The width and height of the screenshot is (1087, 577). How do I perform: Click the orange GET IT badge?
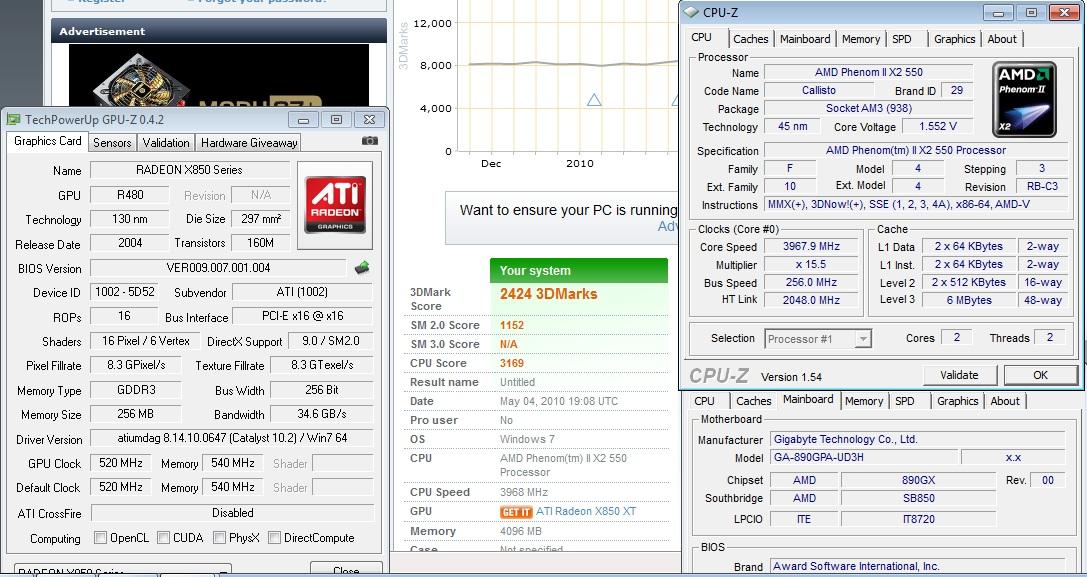point(516,512)
